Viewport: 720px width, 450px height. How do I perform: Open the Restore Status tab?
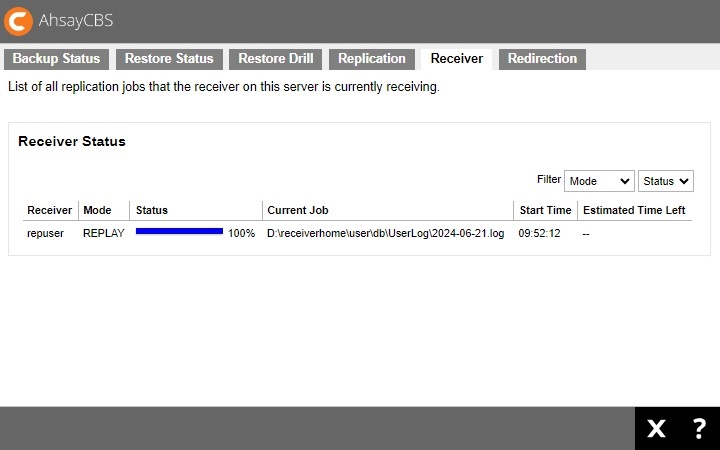169,59
